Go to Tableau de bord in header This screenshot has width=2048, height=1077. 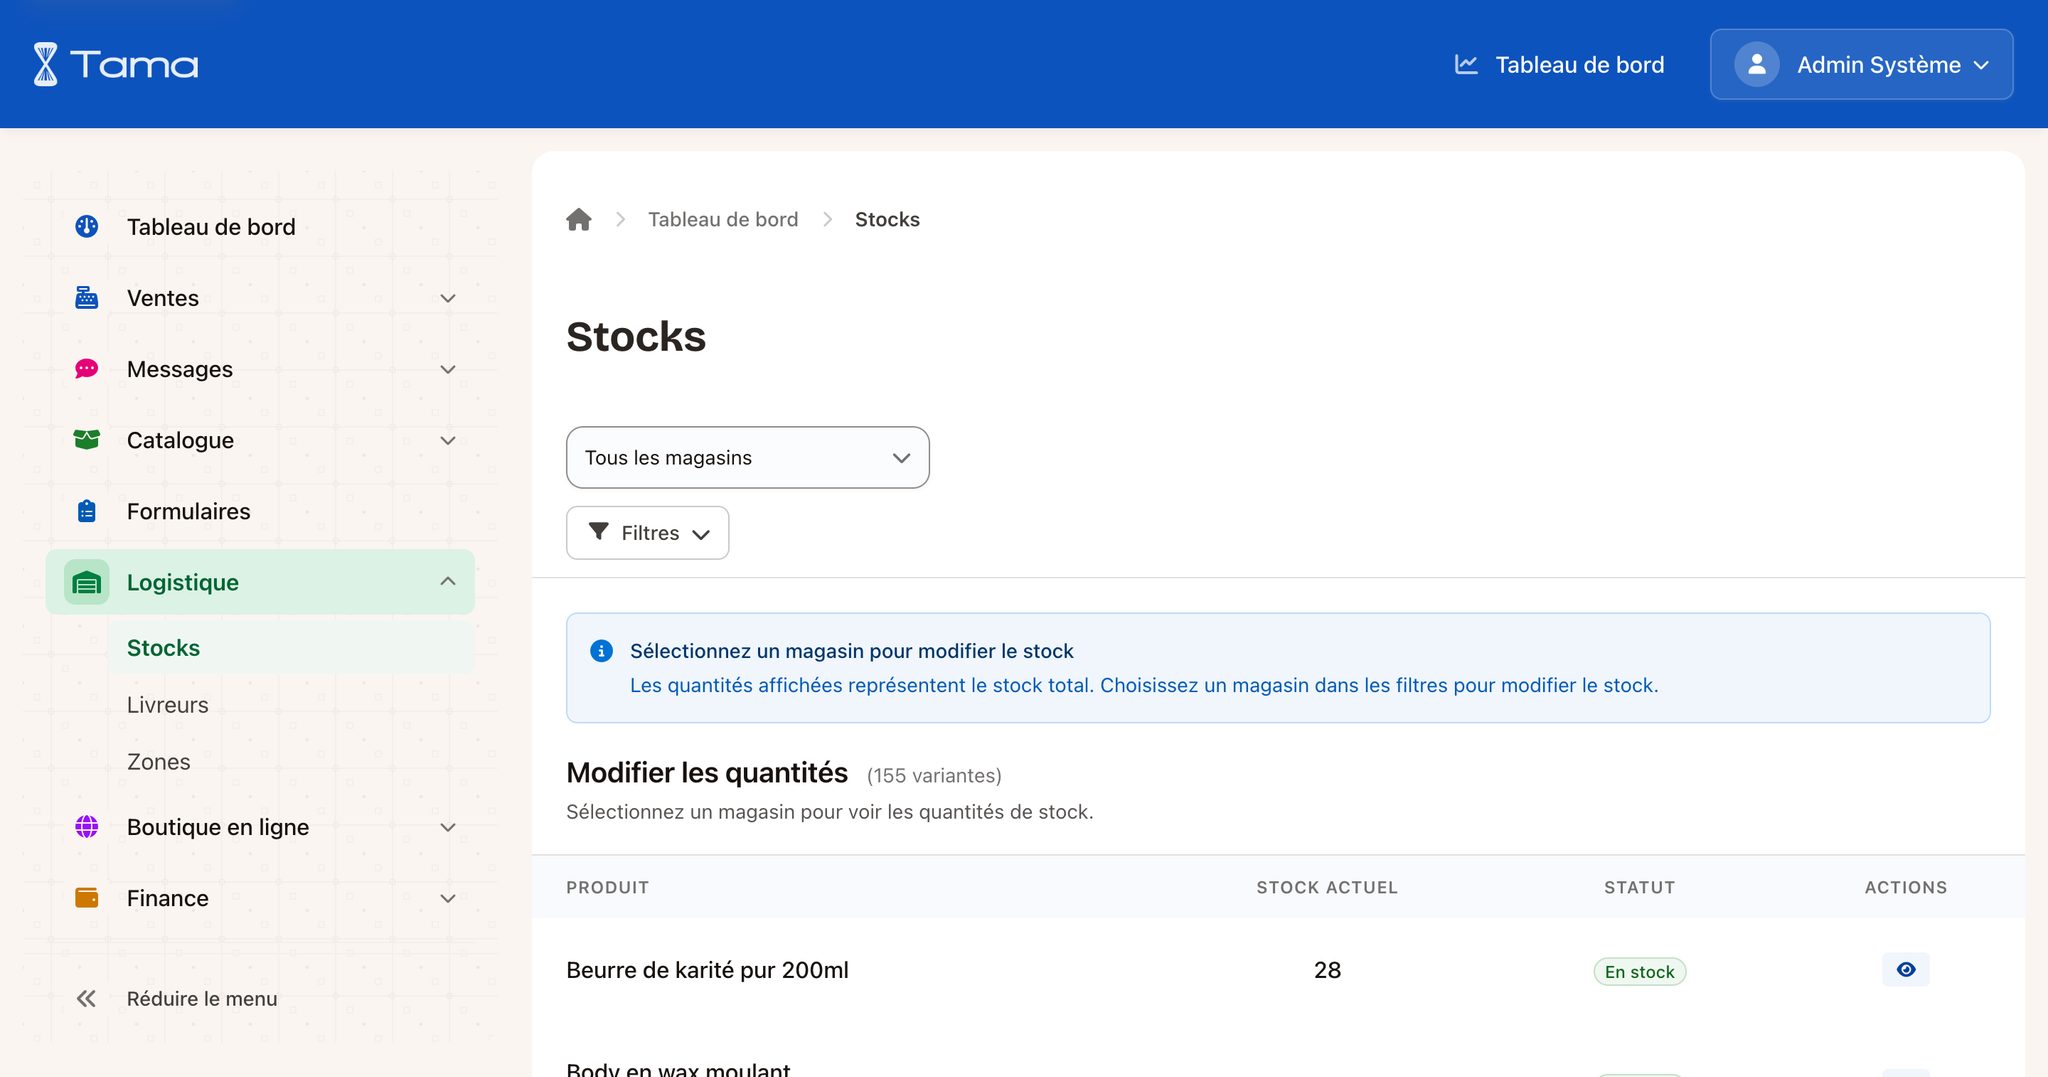click(x=1559, y=64)
